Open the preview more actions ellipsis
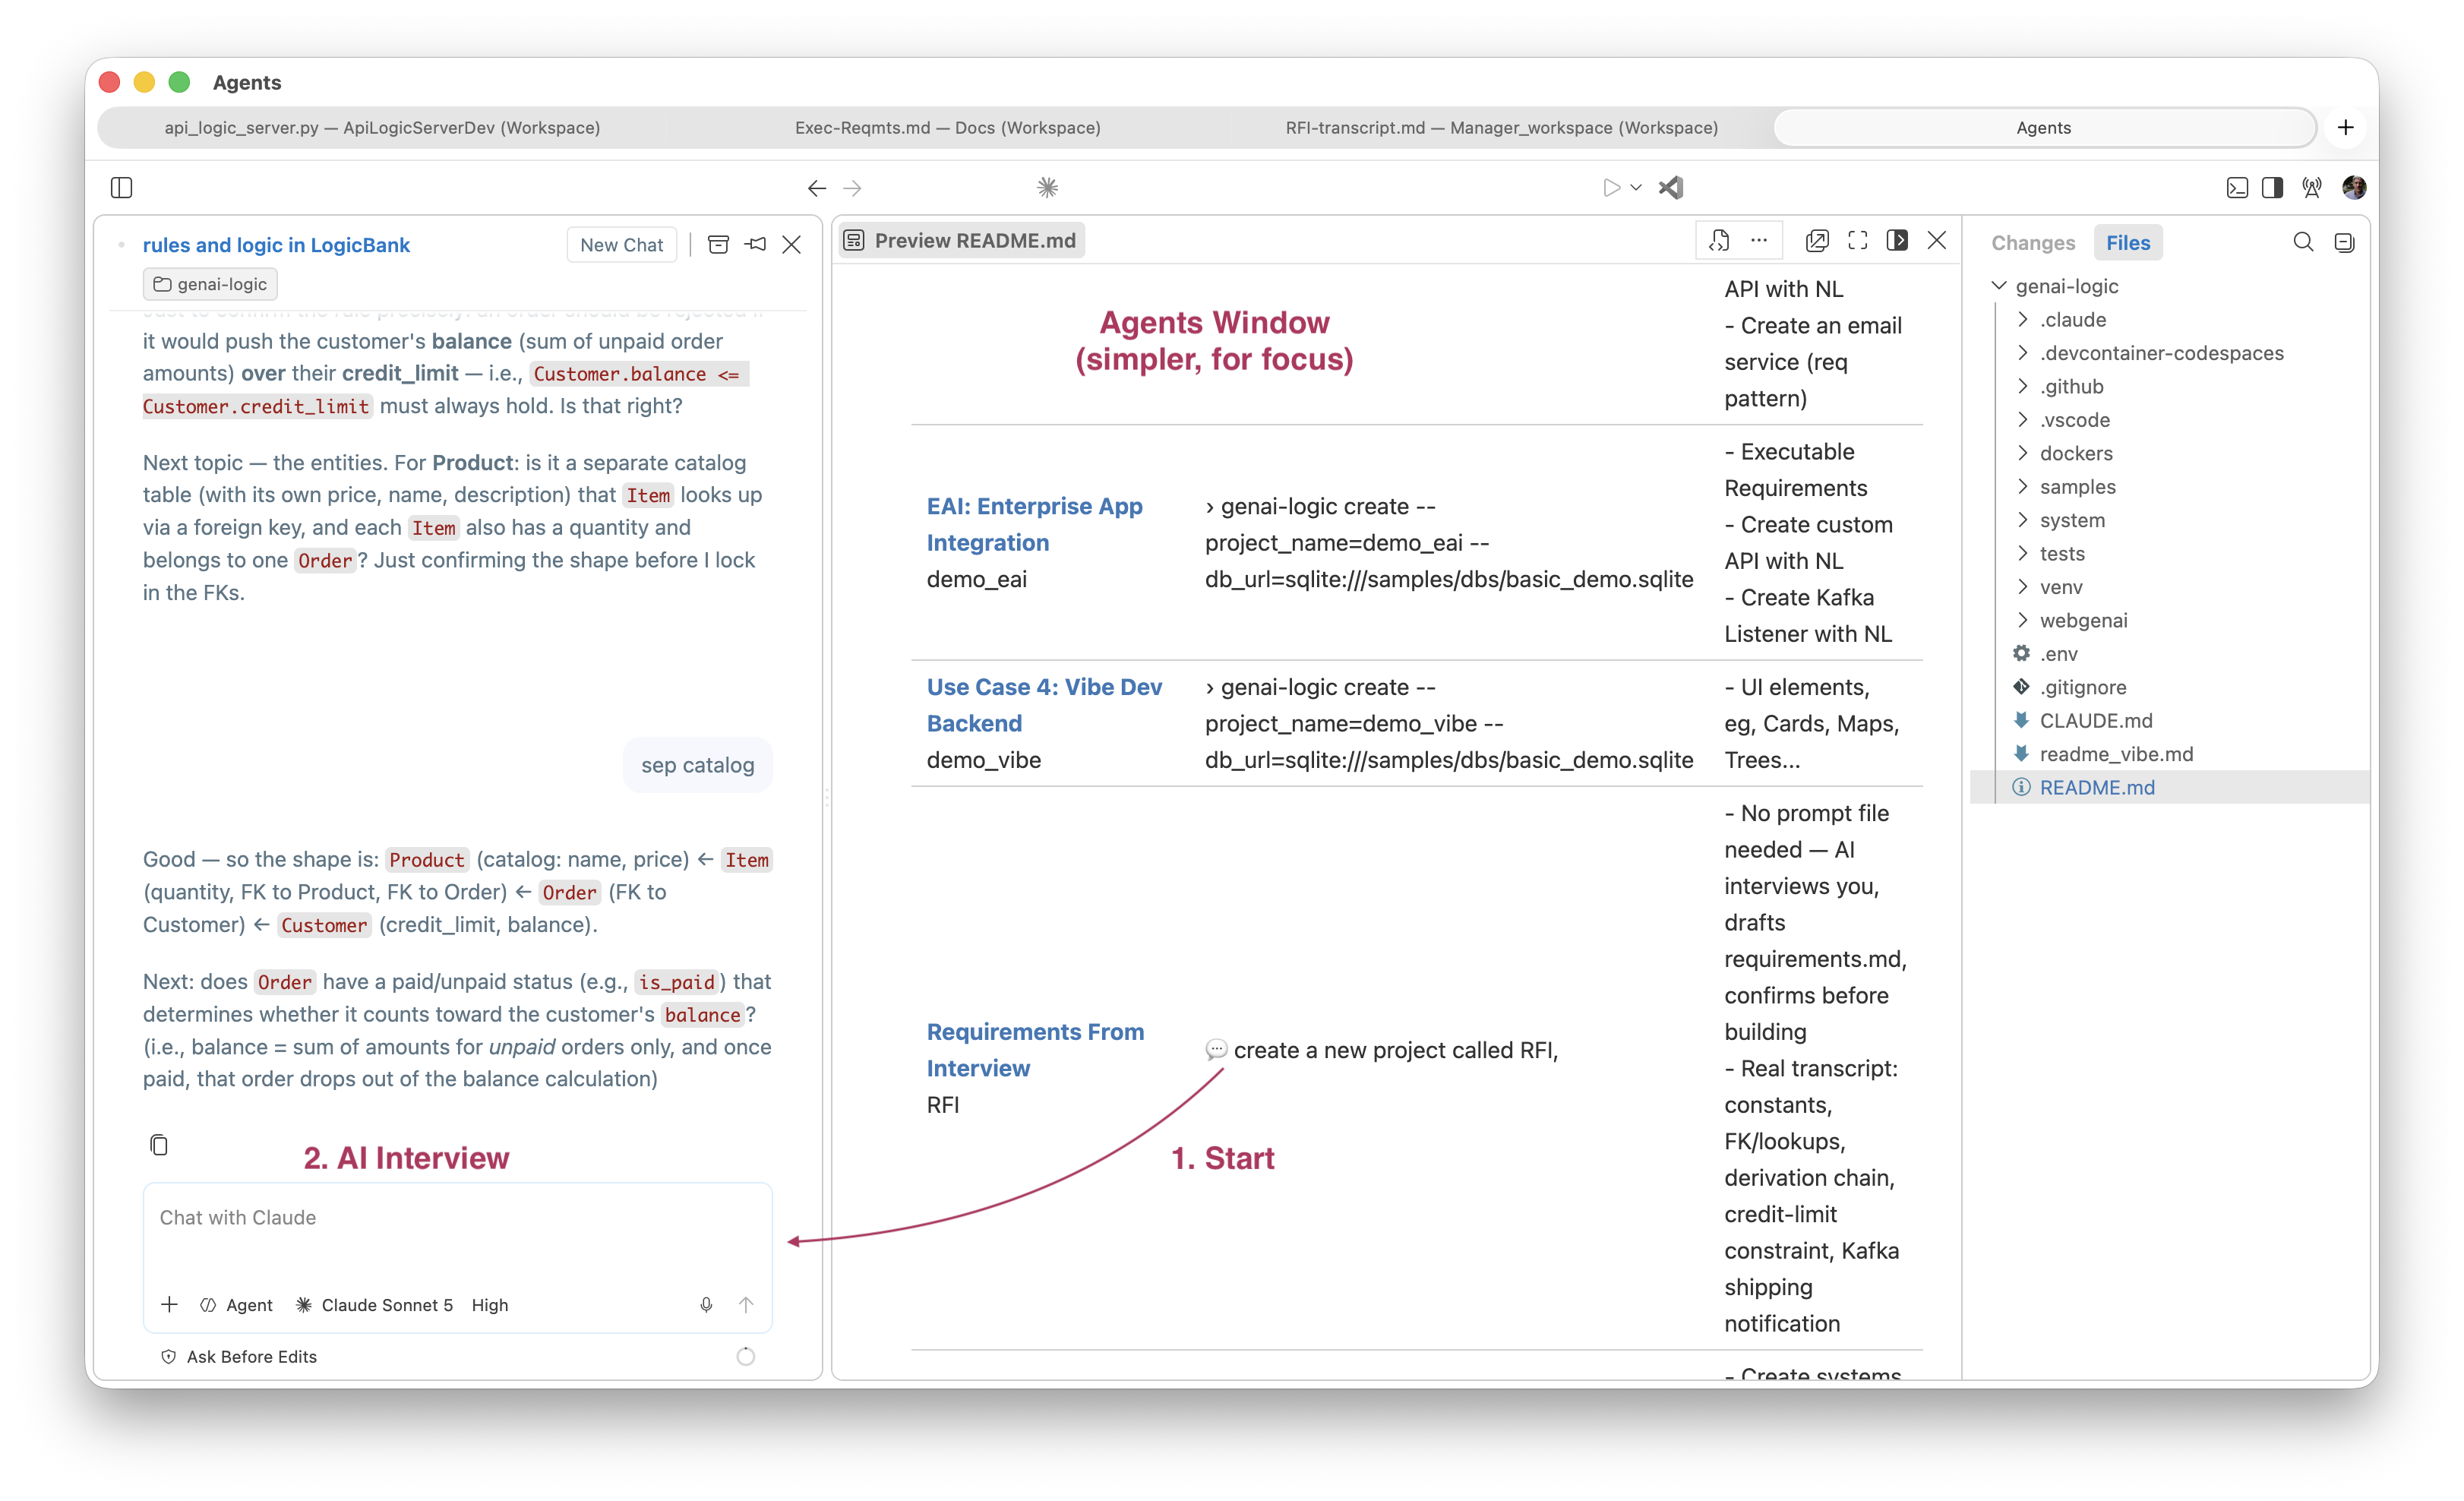Screen dimensions: 2464x1501 [1759, 241]
